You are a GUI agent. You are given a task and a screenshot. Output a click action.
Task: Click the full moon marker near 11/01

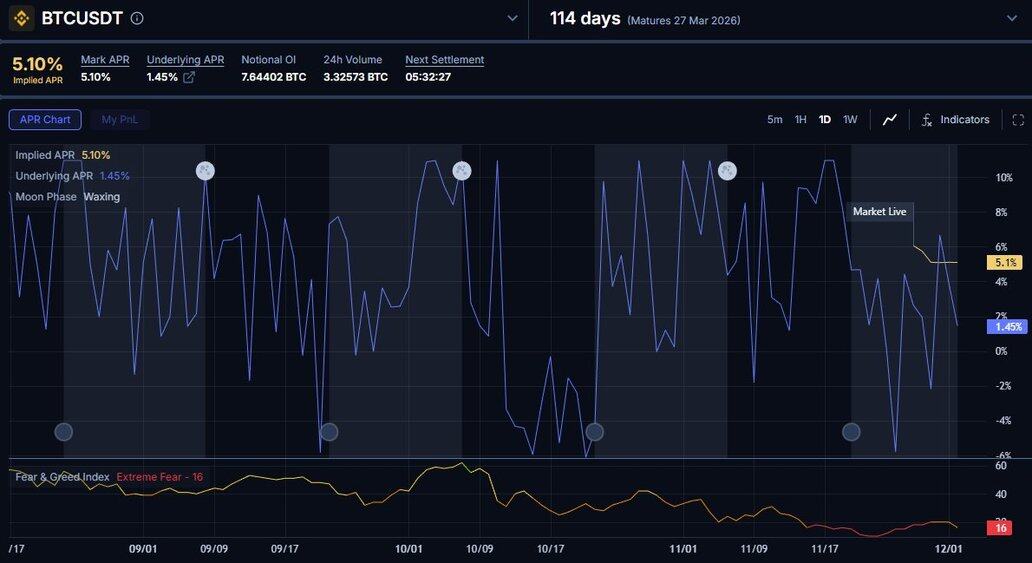tap(727, 171)
